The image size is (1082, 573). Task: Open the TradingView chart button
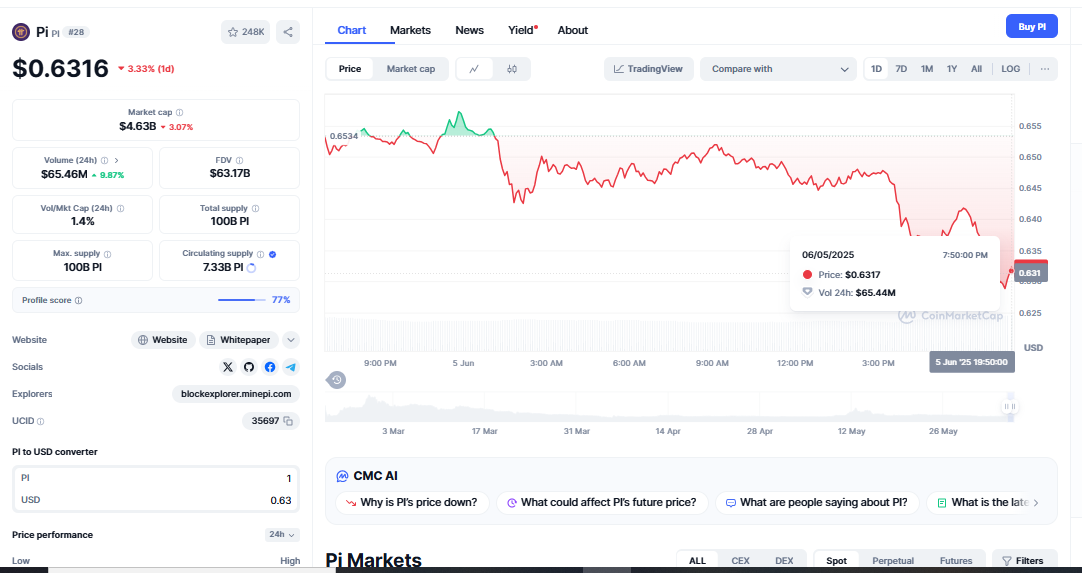[x=649, y=69]
